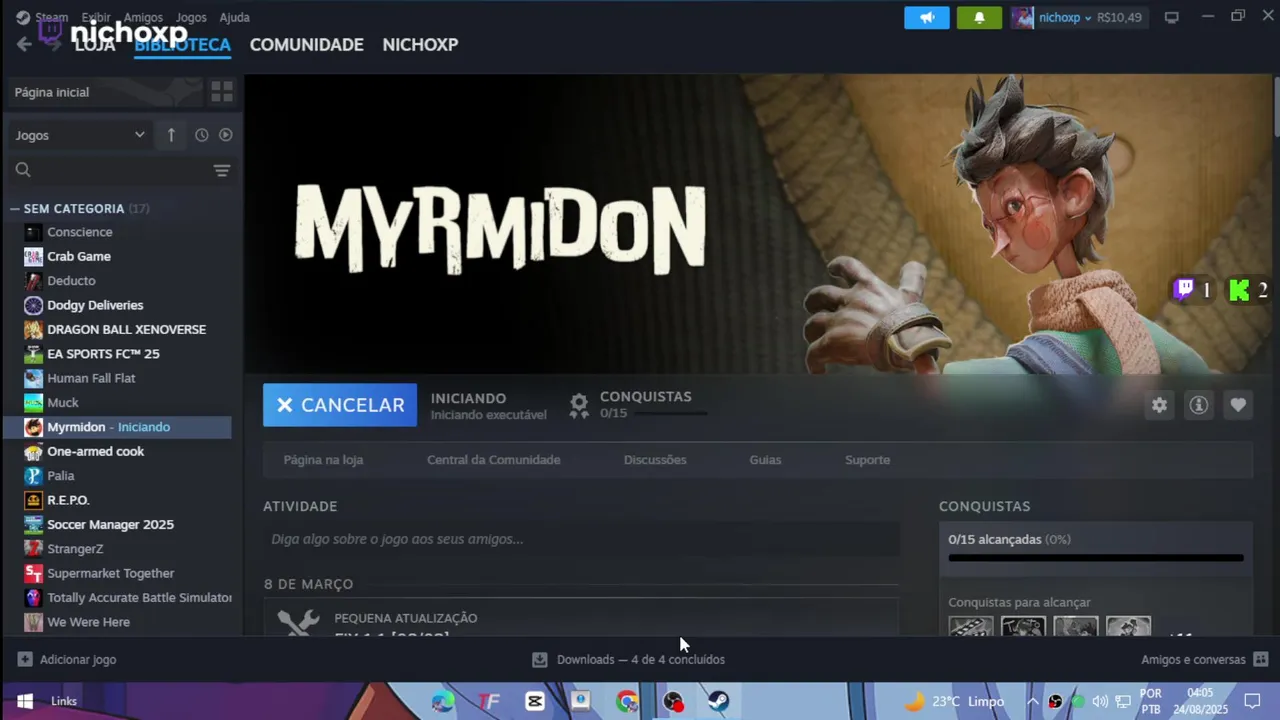Select the Myrmidon library entry
The height and width of the screenshot is (720, 1280).
[x=119, y=427]
